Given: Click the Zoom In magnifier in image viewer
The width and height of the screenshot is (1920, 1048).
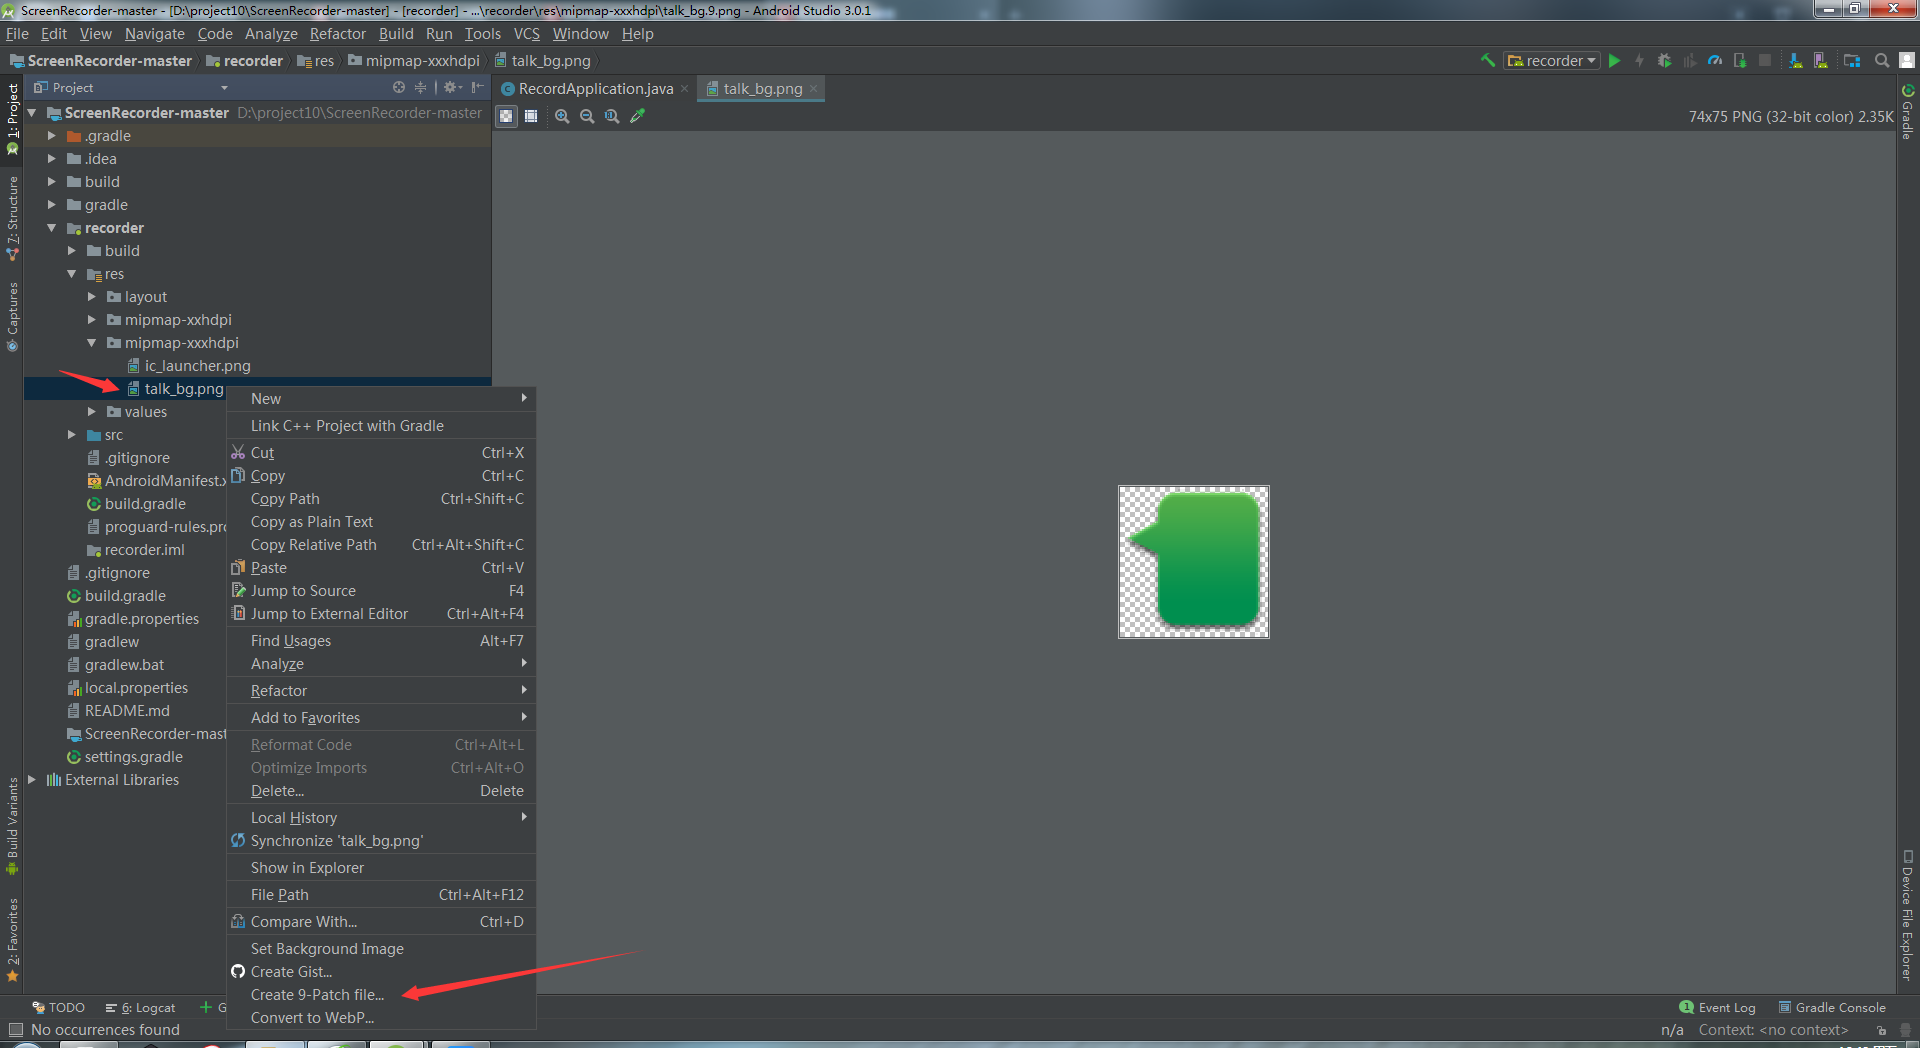Looking at the screenshot, I should [561, 116].
